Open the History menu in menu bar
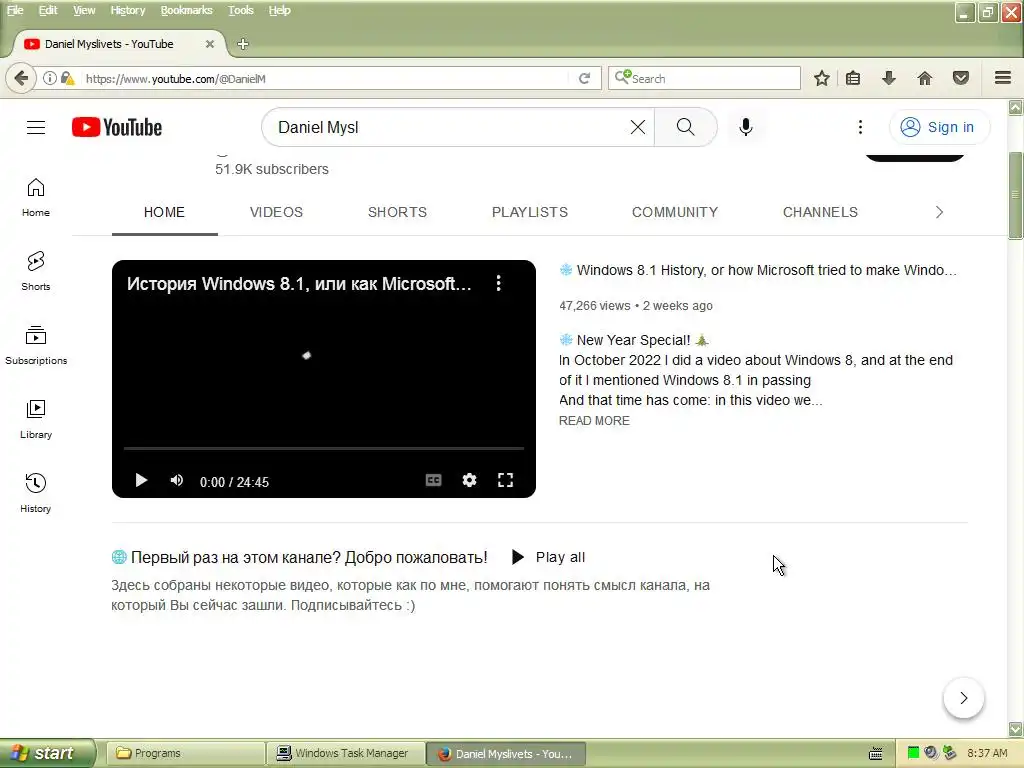Viewport: 1024px width, 768px height. pos(127,10)
